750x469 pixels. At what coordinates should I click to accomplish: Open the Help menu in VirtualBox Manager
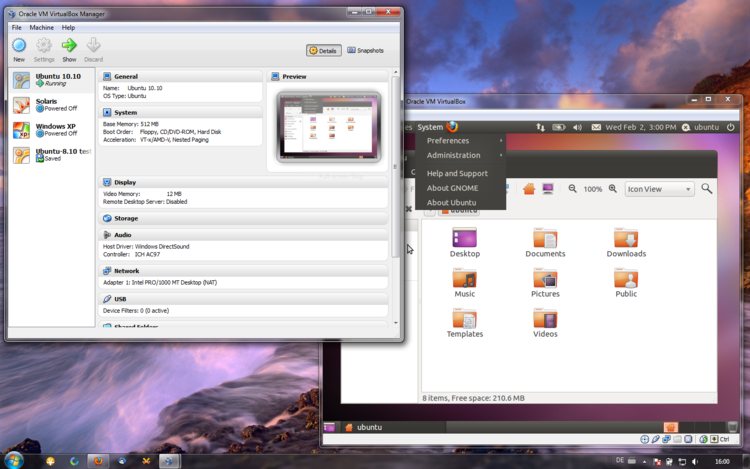68,28
